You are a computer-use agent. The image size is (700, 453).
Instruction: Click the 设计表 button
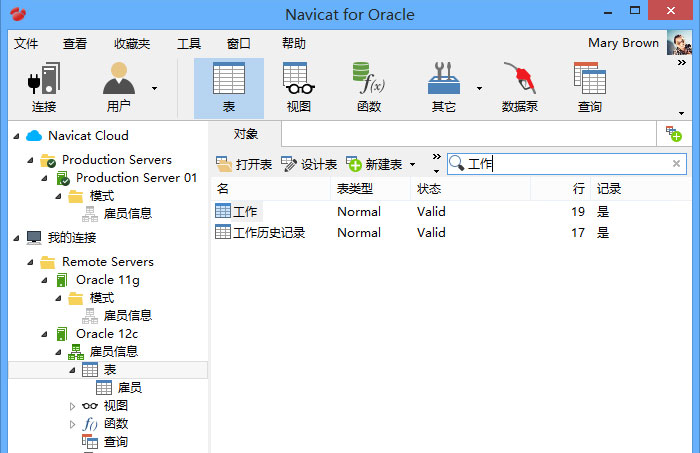pos(309,164)
